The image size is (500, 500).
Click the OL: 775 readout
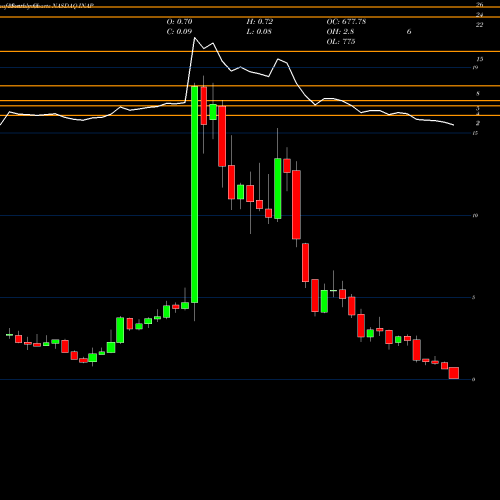click(341, 42)
